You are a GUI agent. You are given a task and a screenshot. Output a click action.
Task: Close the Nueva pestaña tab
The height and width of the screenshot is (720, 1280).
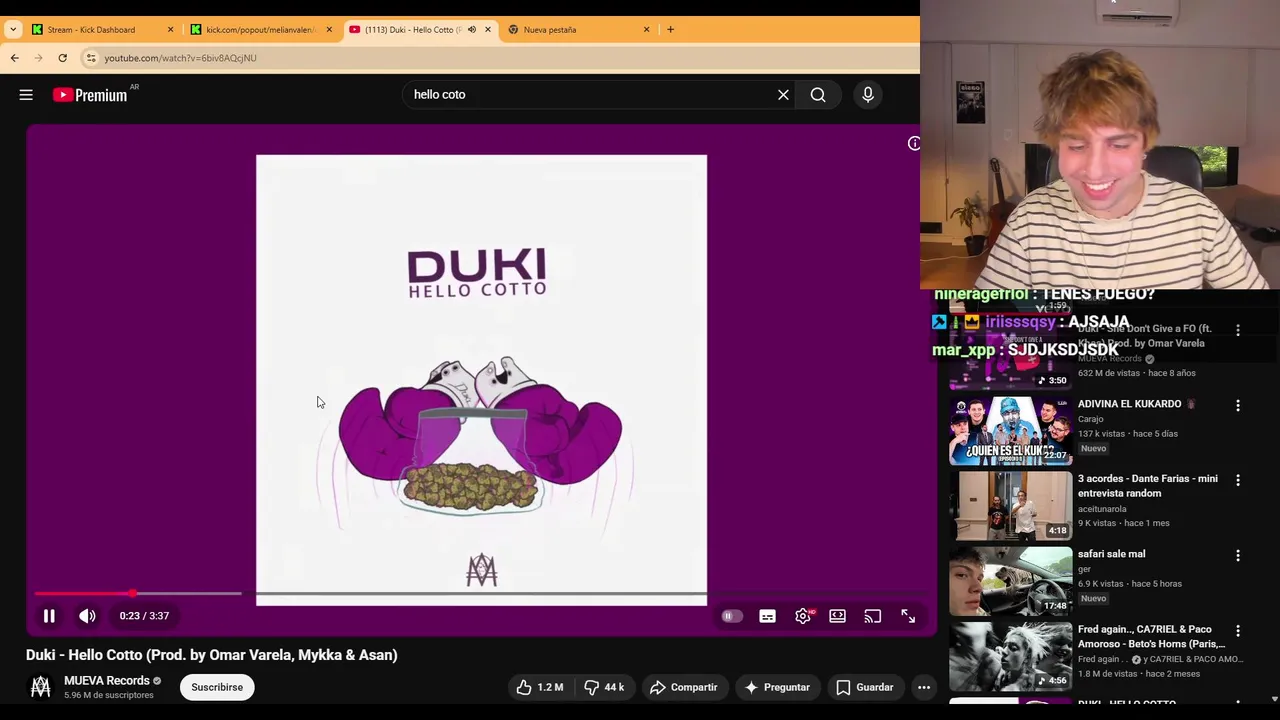click(x=646, y=30)
